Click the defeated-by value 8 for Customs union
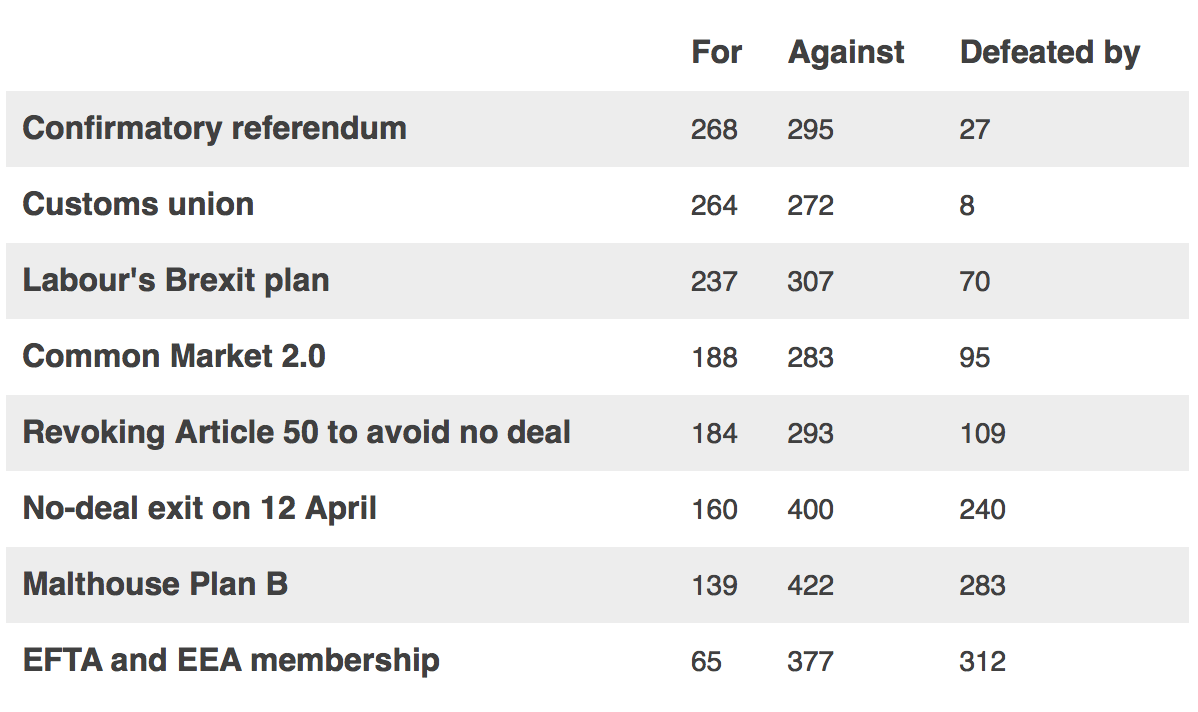The image size is (1198, 712). (x=967, y=206)
